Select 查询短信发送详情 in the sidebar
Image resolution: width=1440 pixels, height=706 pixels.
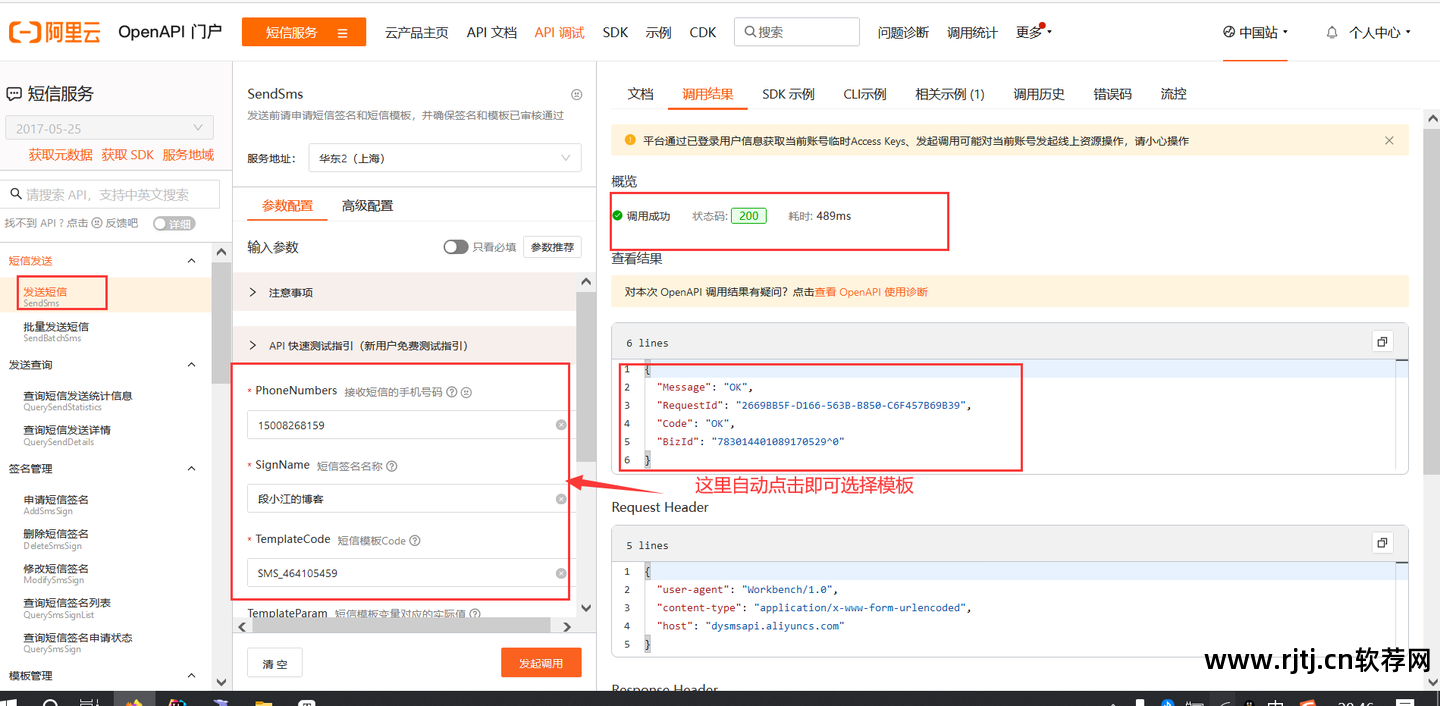[67, 435]
